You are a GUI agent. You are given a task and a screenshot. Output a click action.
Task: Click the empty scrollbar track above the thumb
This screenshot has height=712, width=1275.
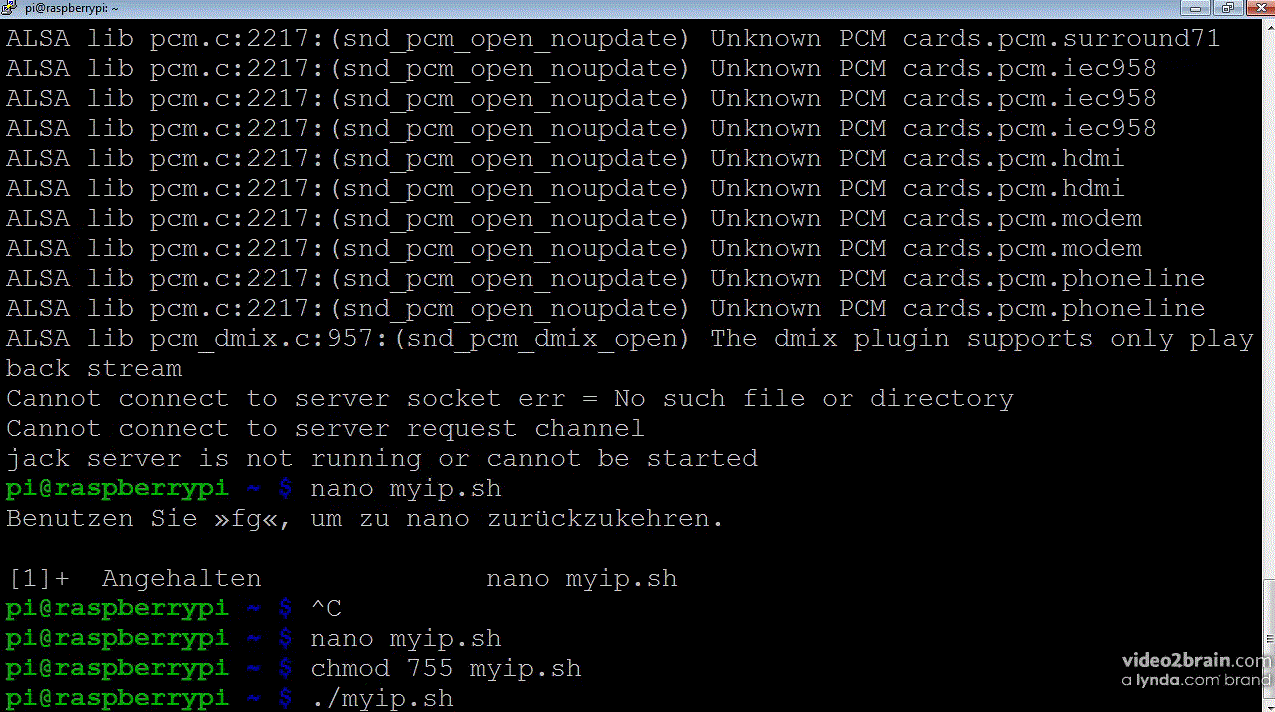(1267, 300)
